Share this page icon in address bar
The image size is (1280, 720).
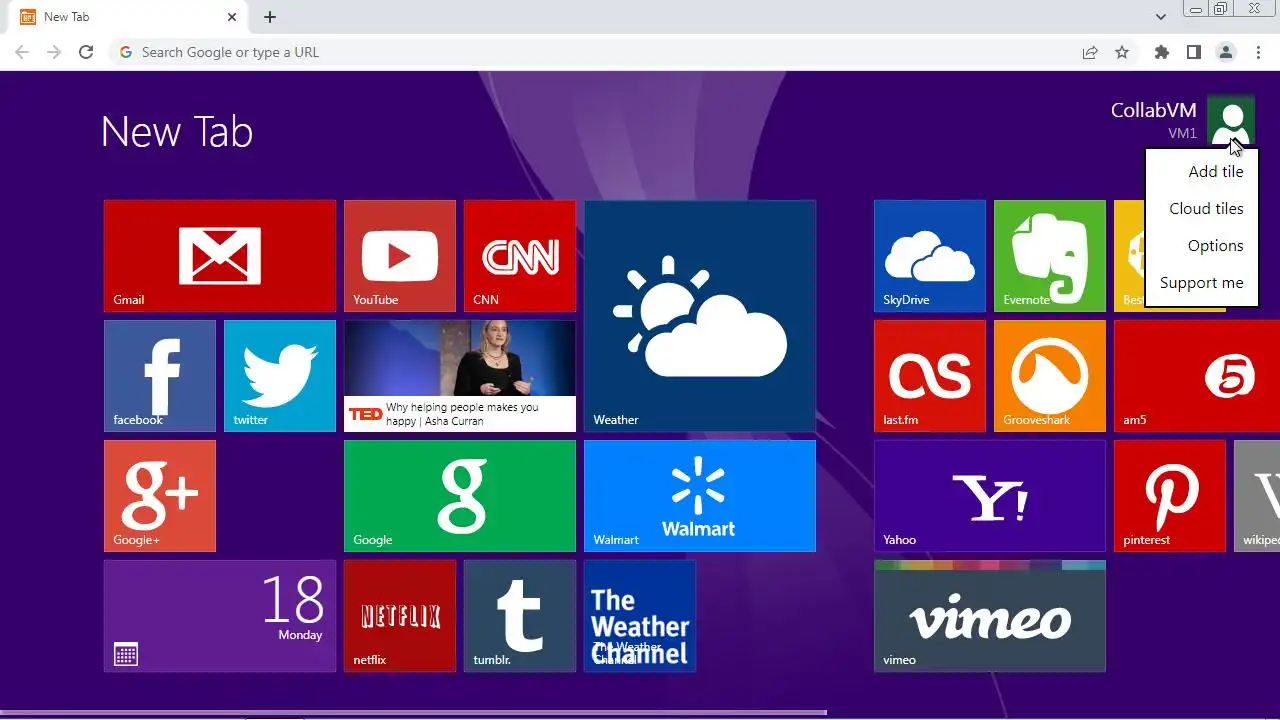coord(1090,52)
